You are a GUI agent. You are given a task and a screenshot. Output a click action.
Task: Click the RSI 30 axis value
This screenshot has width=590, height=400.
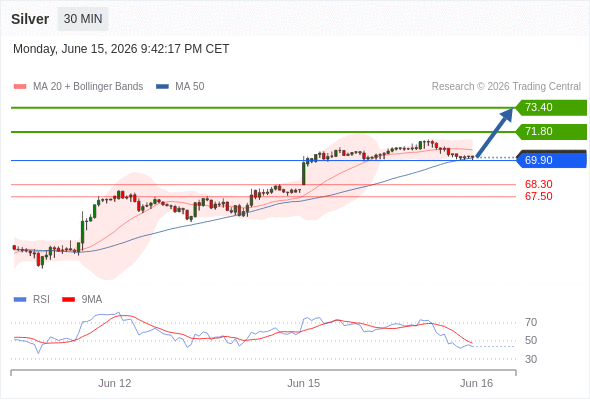pyautogui.click(x=531, y=359)
